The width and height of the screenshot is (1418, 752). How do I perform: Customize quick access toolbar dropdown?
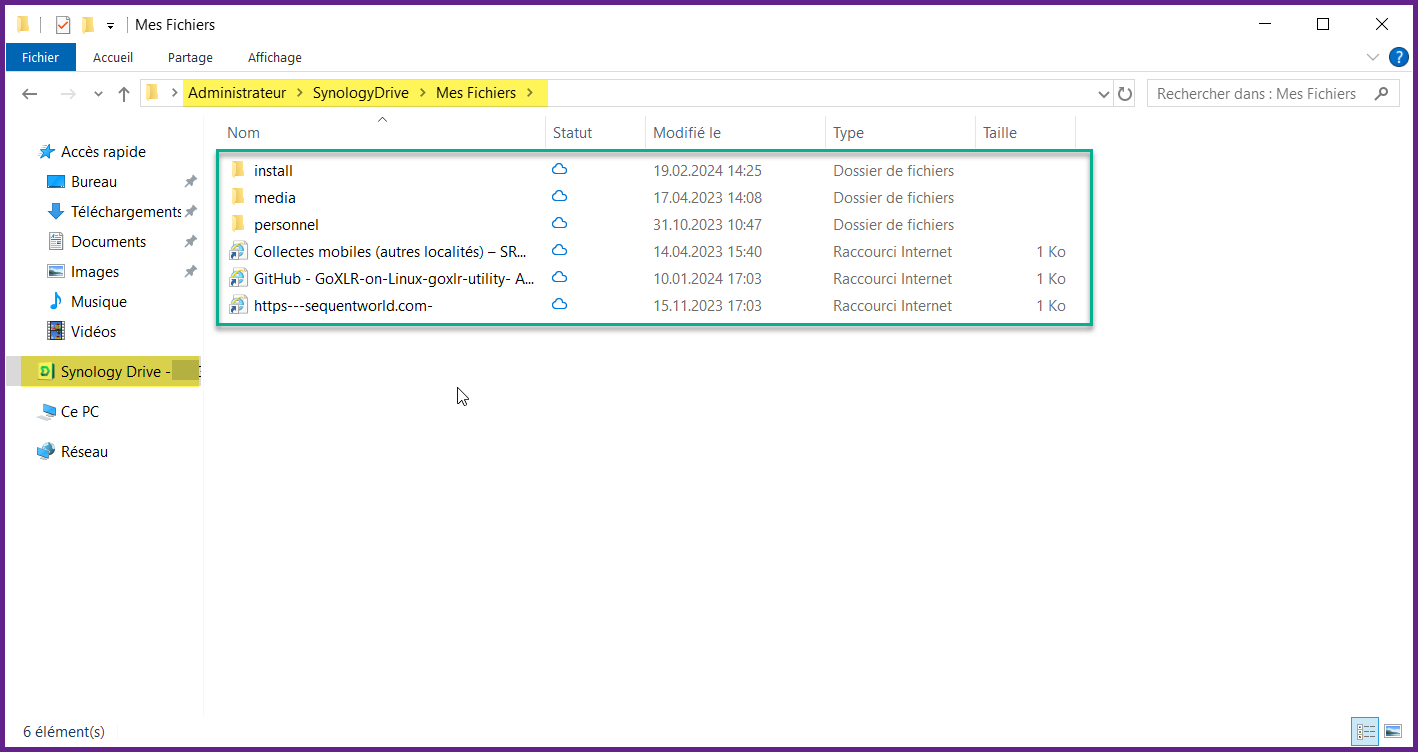coord(110,25)
